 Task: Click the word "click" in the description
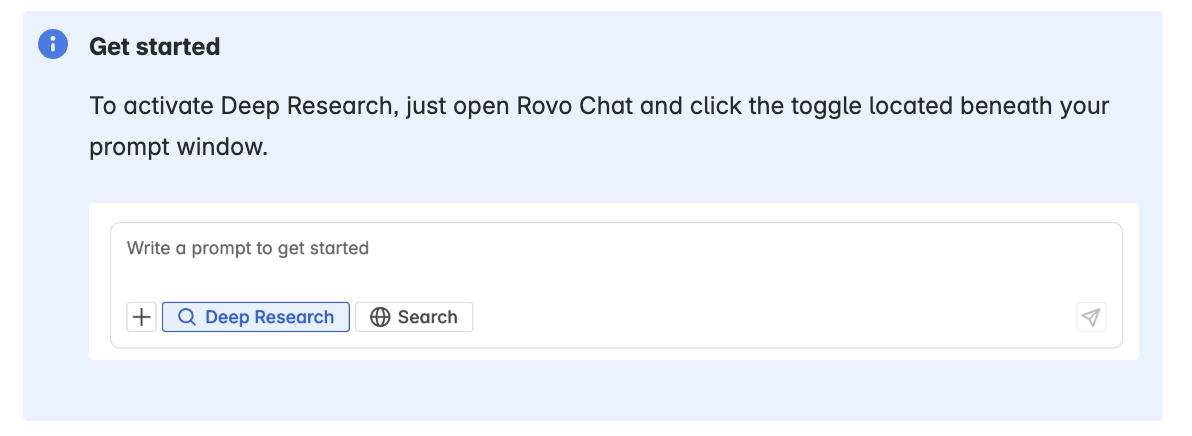[697, 106]
